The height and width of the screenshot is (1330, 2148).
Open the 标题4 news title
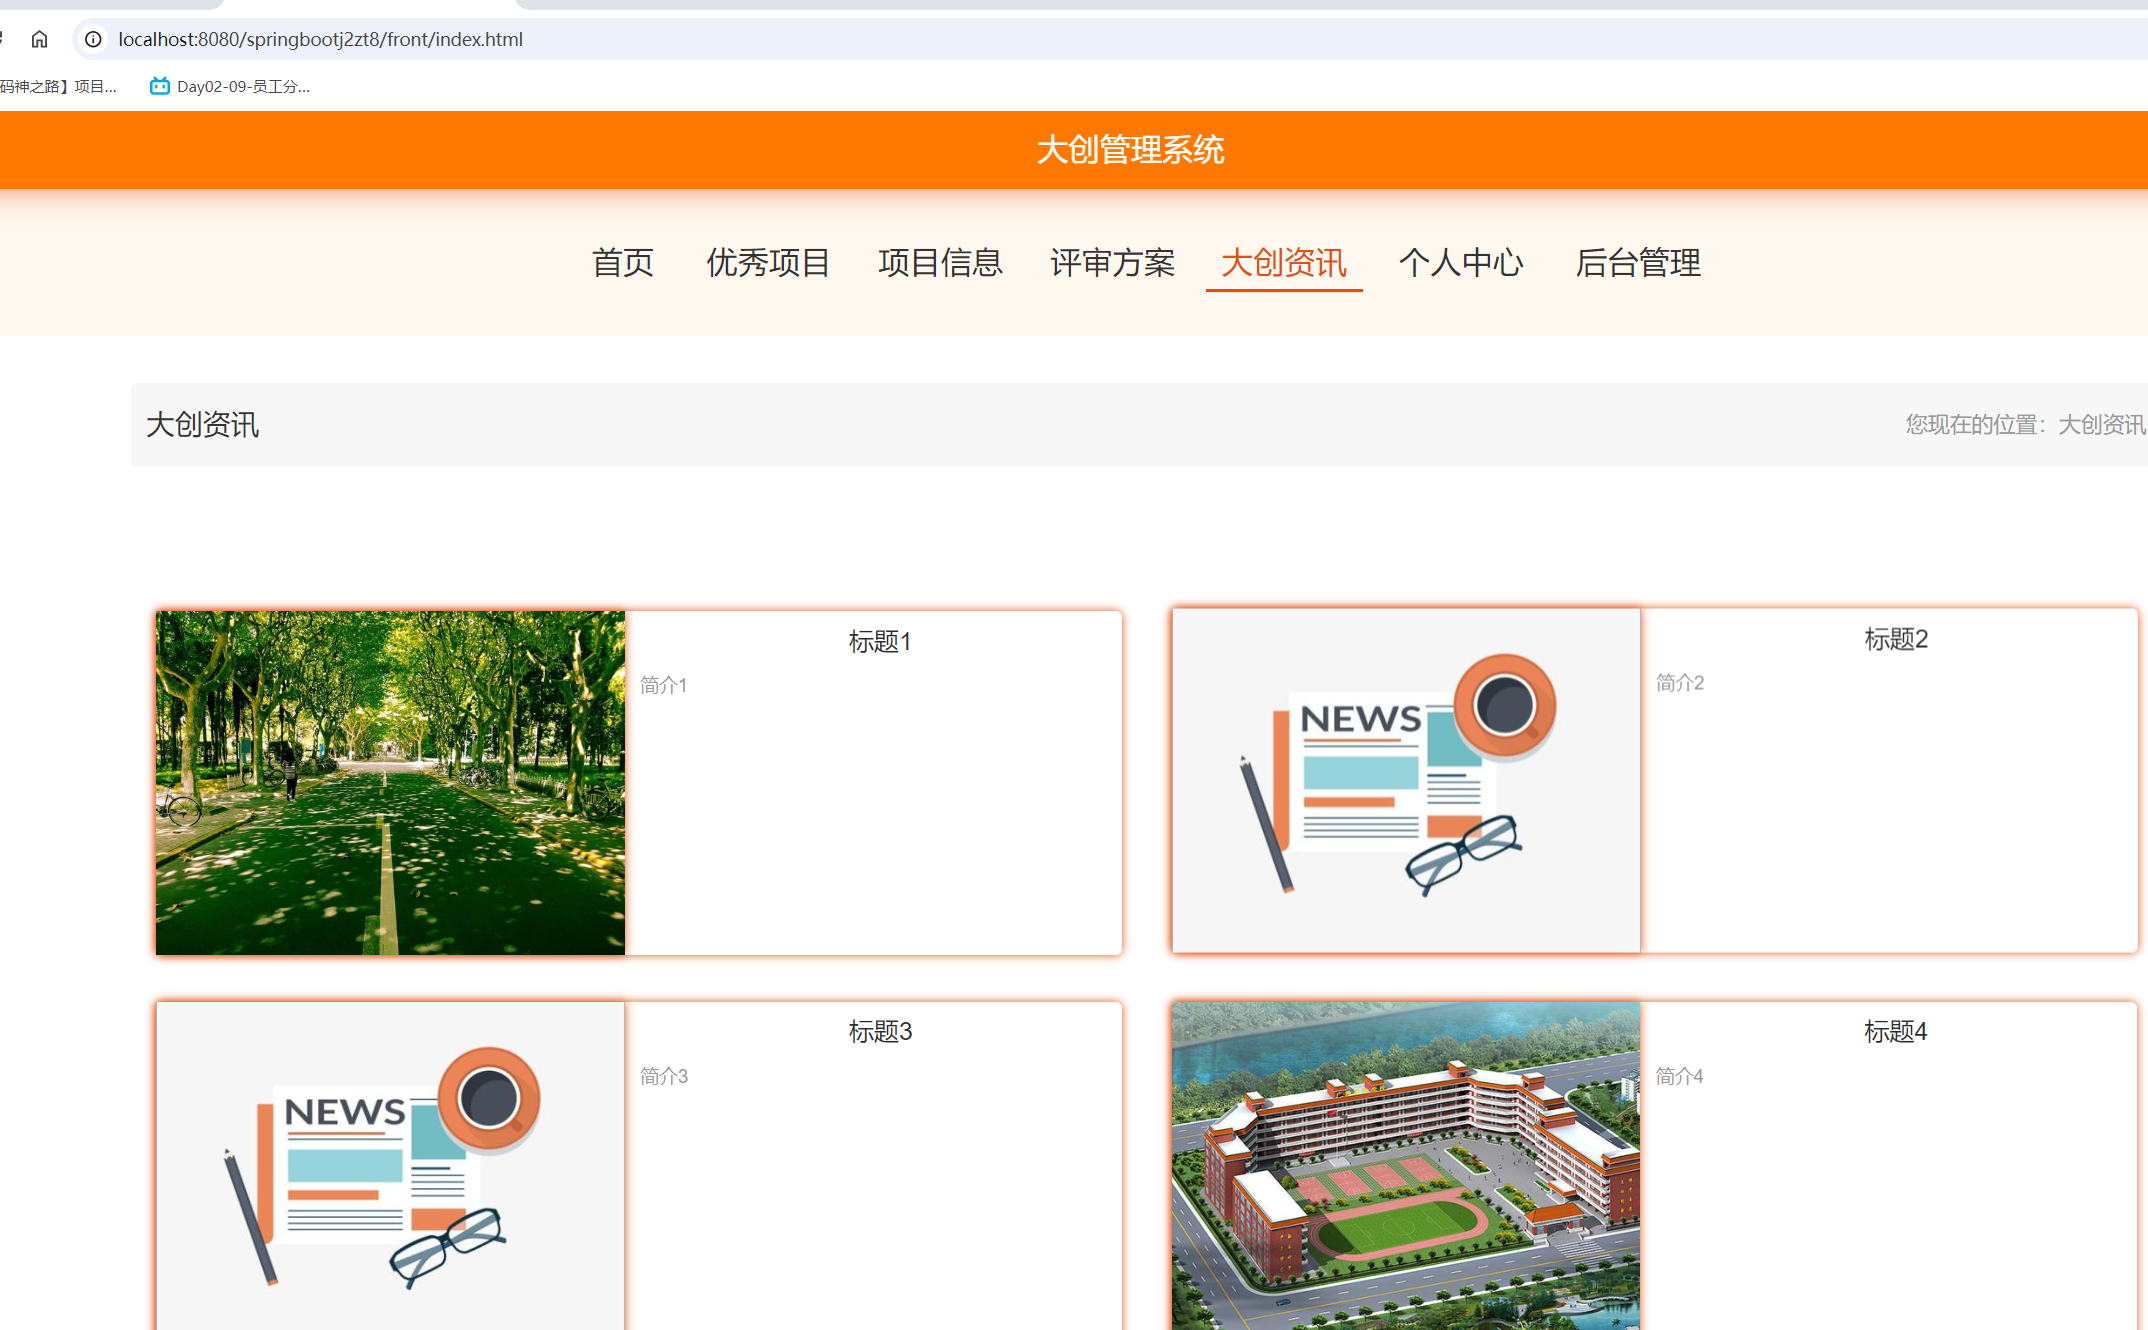coord(1896,1031)
